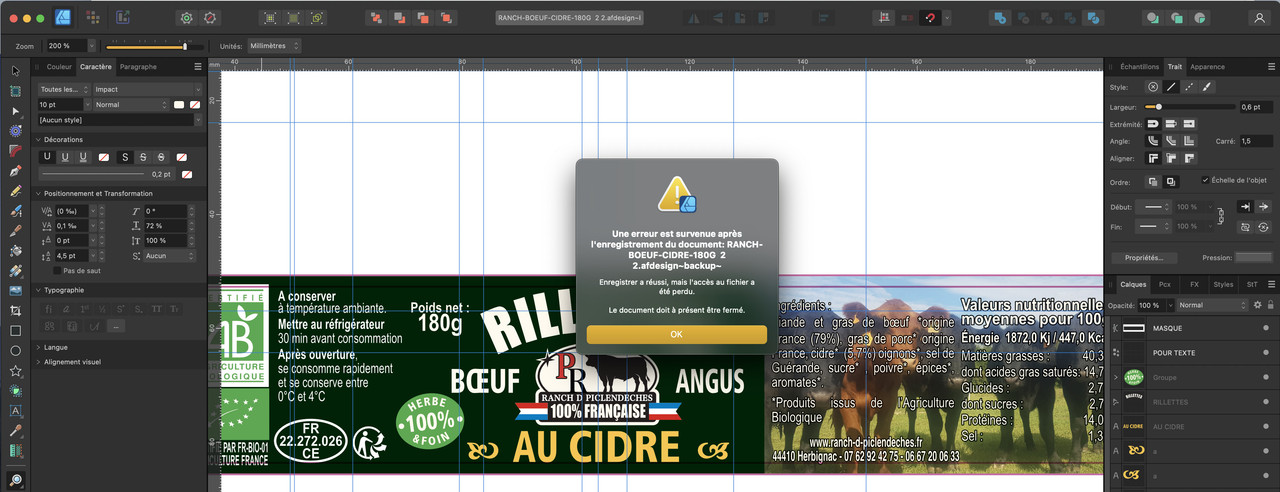Toggle visibility of AU CIDRE layer
Screen dimensions: 1280x492
pos(1265,426)
